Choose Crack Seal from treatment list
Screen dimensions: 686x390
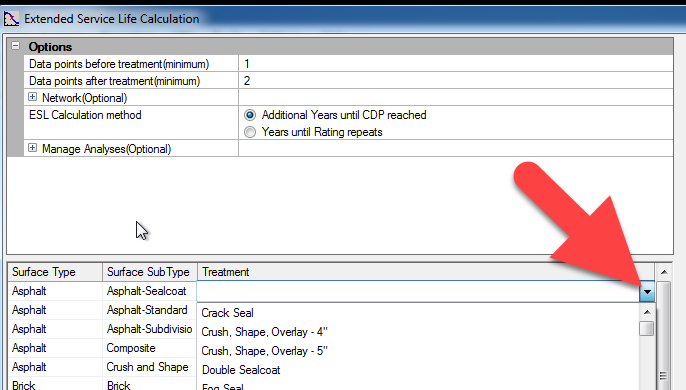coord(227,313)
